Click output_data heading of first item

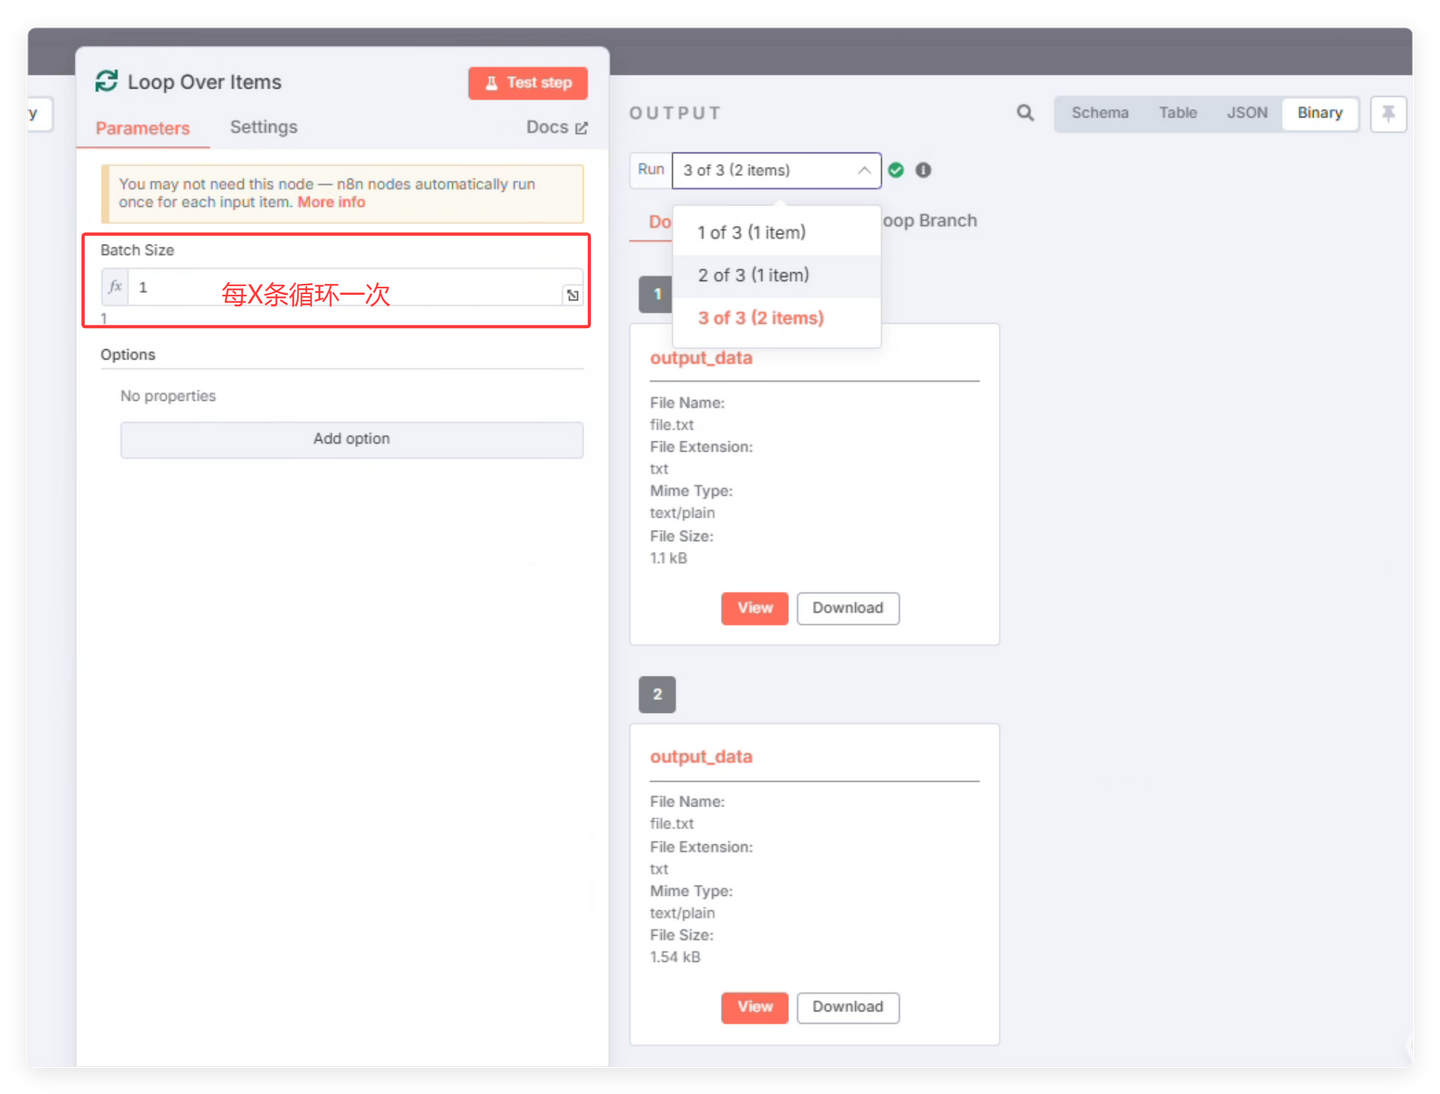(x=701, y=358)
